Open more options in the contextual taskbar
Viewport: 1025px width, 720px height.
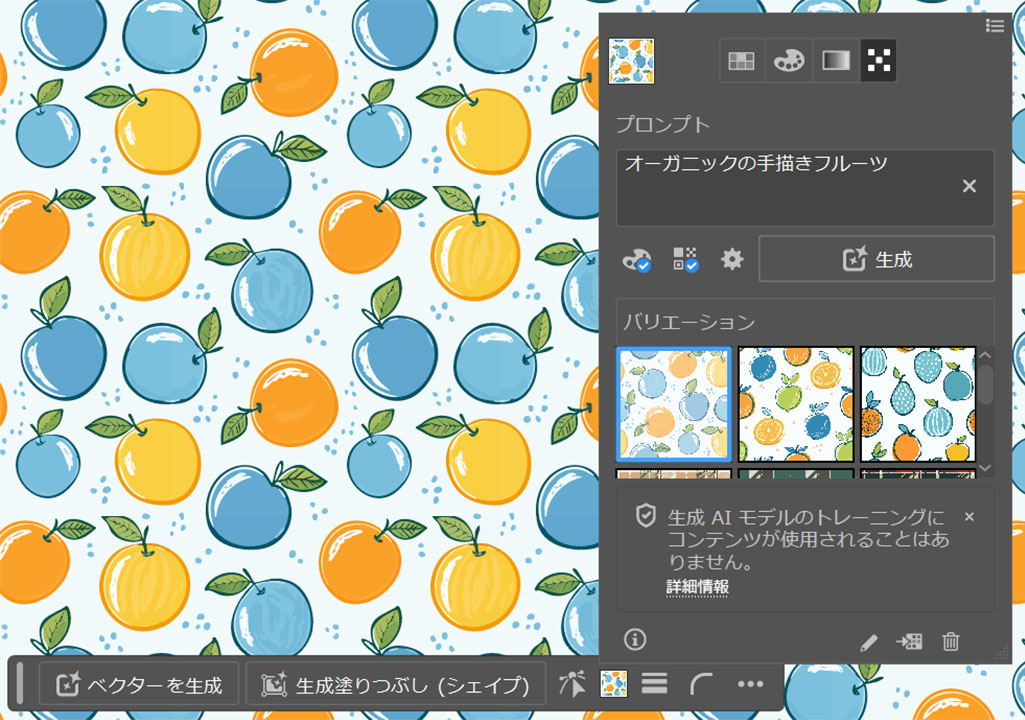pos(750,685)
